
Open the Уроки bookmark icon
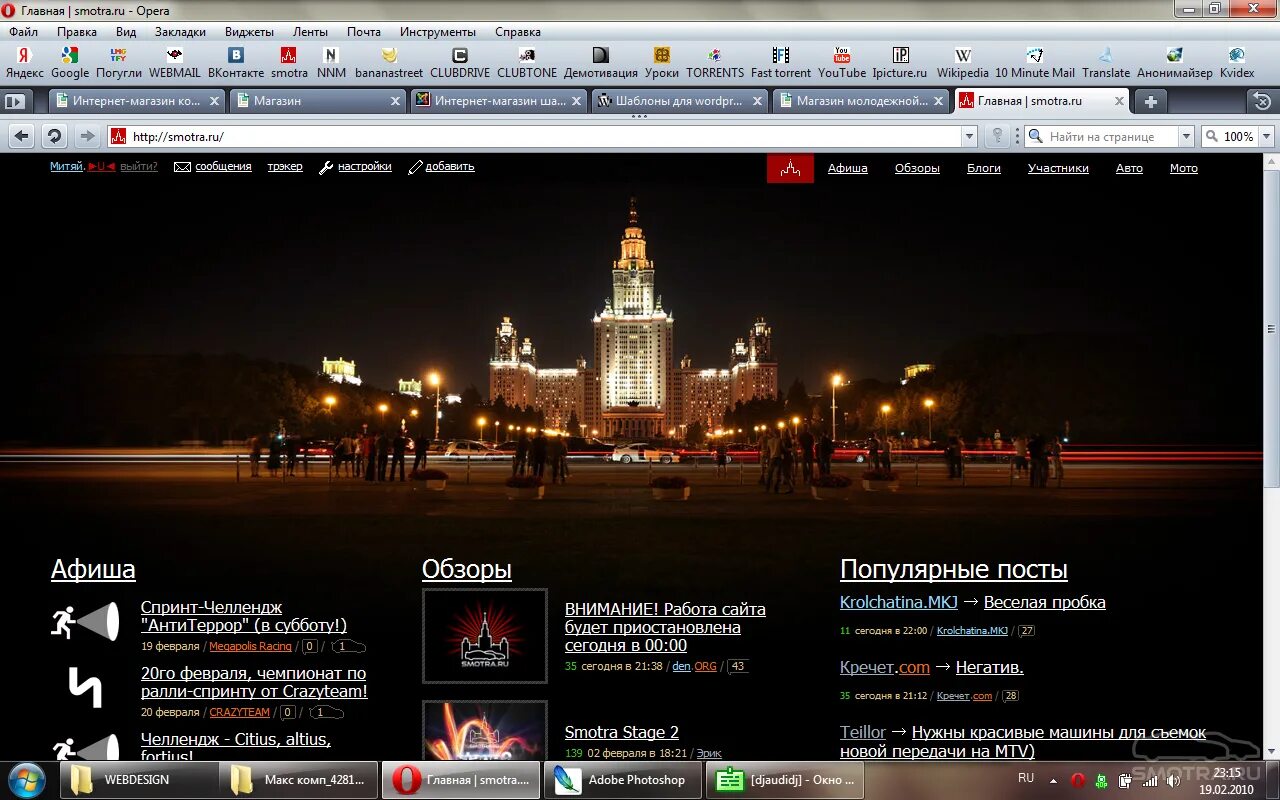coord(662,55)
